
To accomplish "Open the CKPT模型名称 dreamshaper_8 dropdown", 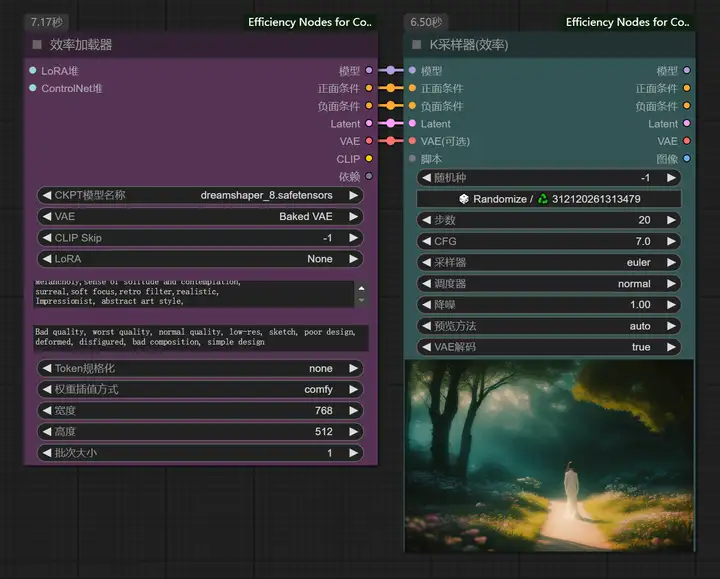I will click(x=200, y=195).
